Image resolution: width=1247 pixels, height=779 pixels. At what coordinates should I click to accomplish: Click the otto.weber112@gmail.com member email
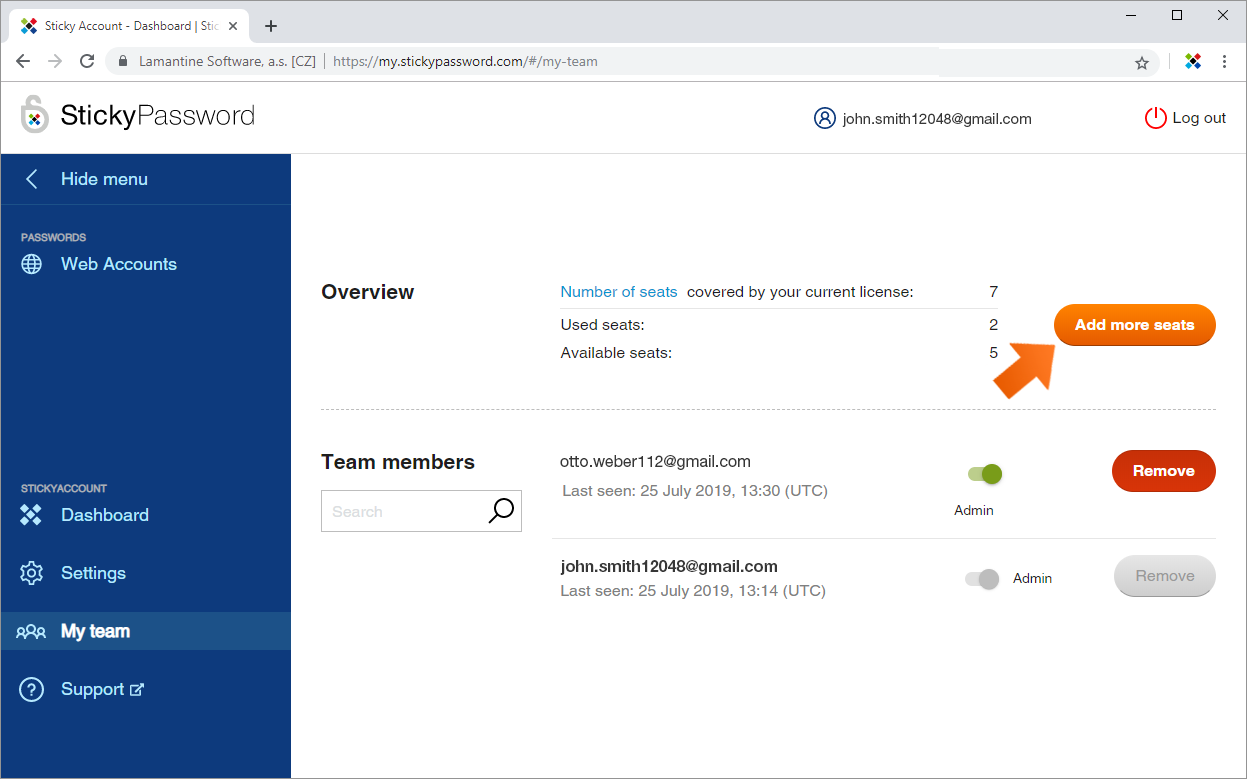tap(655, 461)
